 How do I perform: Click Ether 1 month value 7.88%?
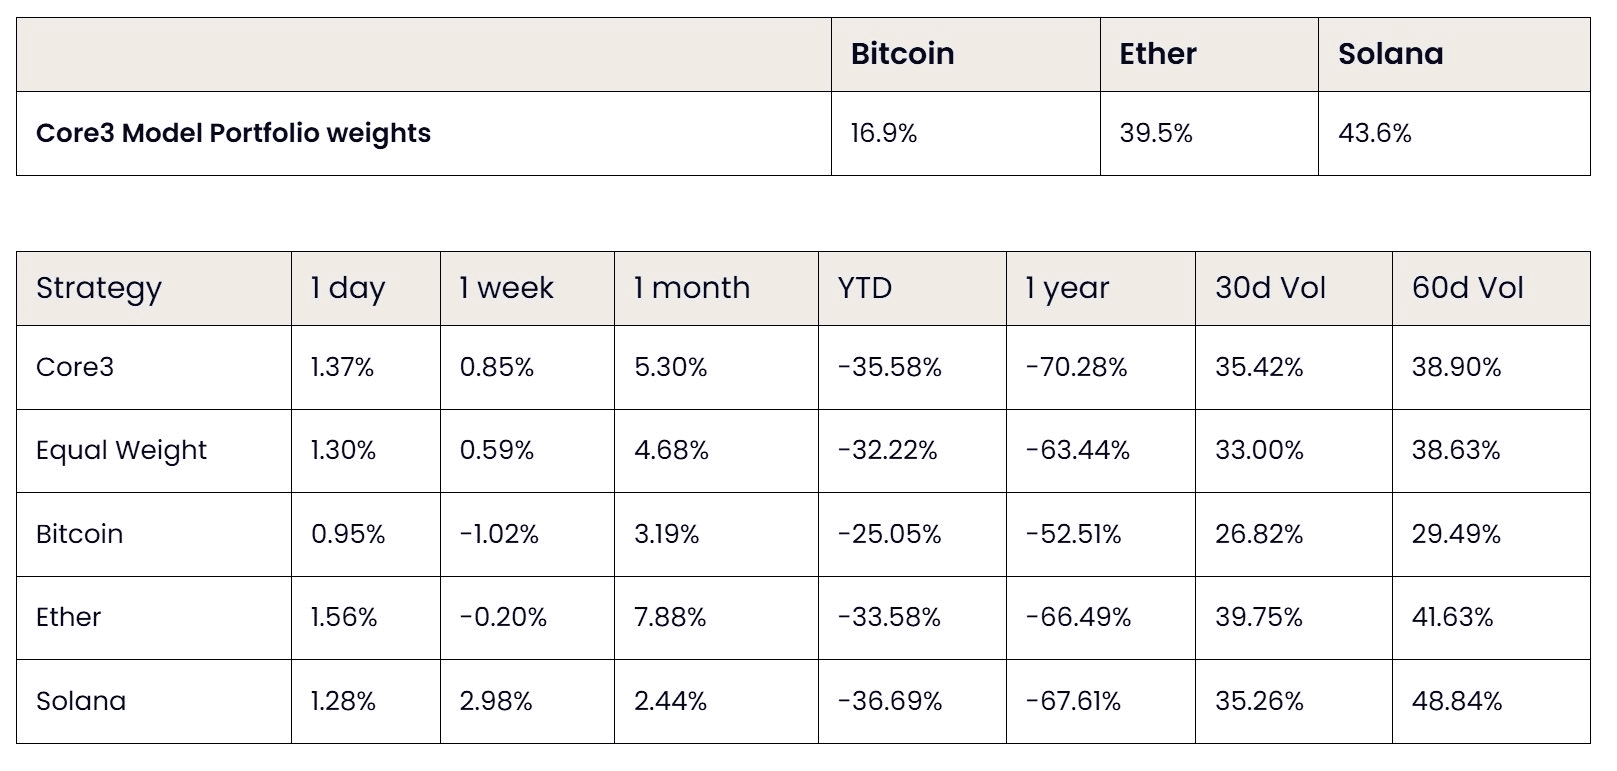[670, 617]
